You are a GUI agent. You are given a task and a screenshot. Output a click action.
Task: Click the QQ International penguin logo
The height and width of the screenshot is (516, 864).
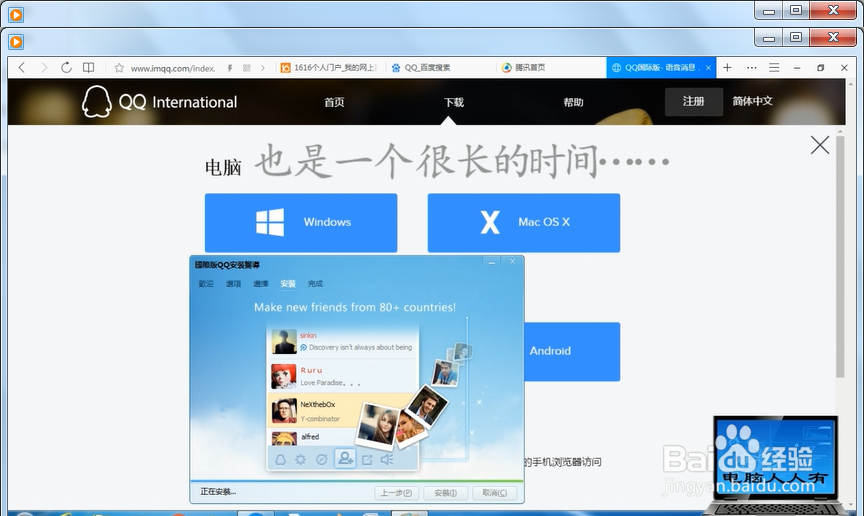pyautogui.click(x=97, y=101)
